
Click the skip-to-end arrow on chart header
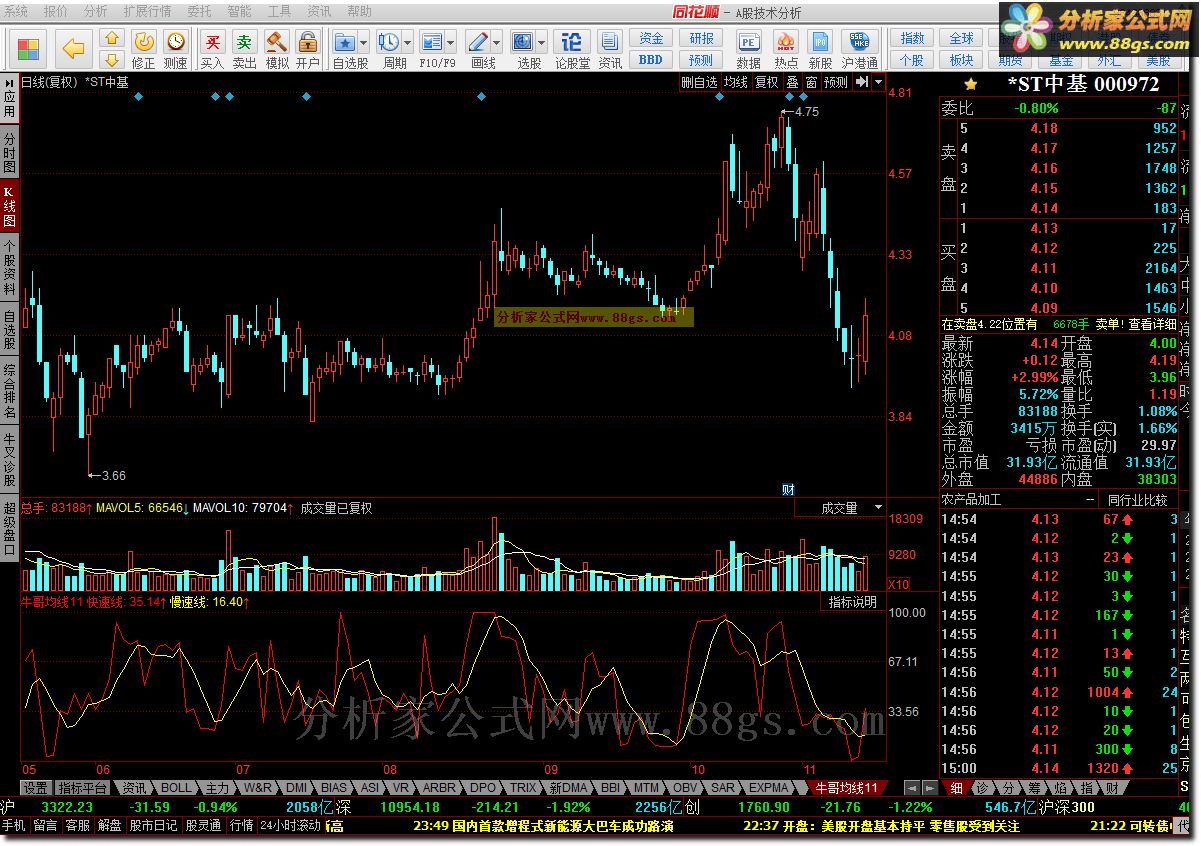click(x=862, y=82)
